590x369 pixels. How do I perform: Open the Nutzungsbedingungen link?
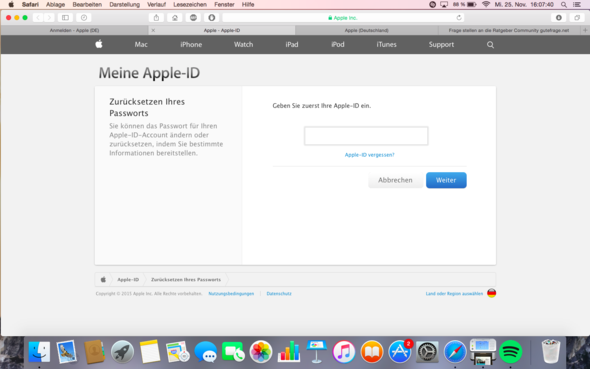(231, 293)
